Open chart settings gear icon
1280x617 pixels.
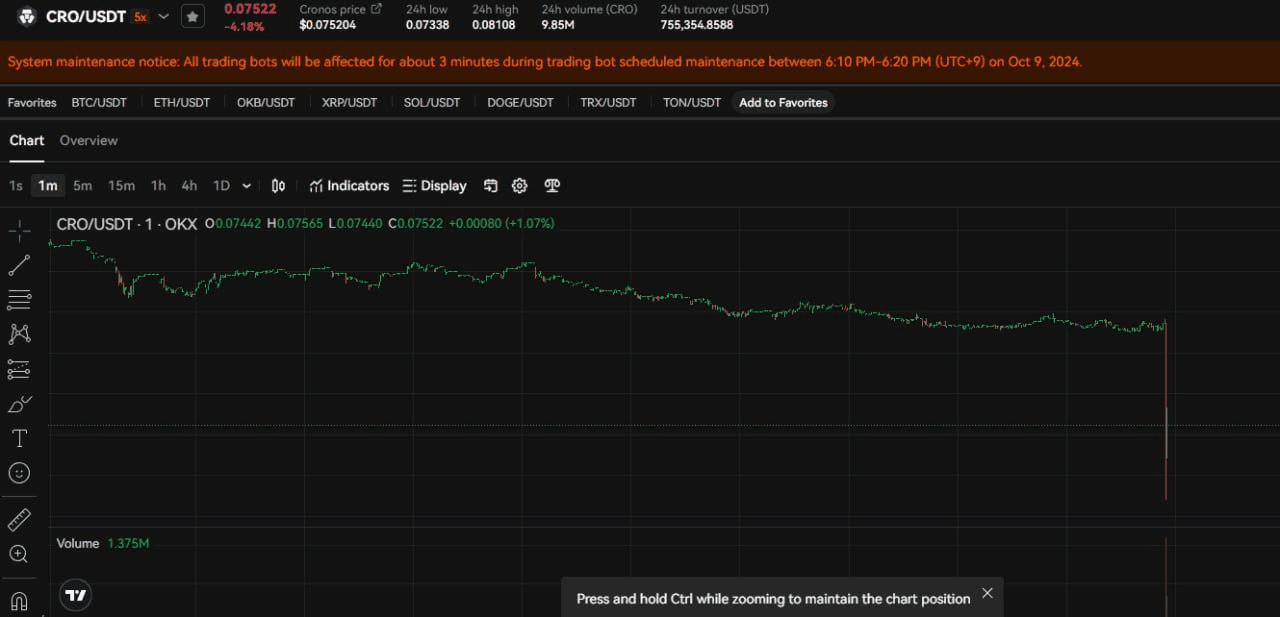pos(520,186)
